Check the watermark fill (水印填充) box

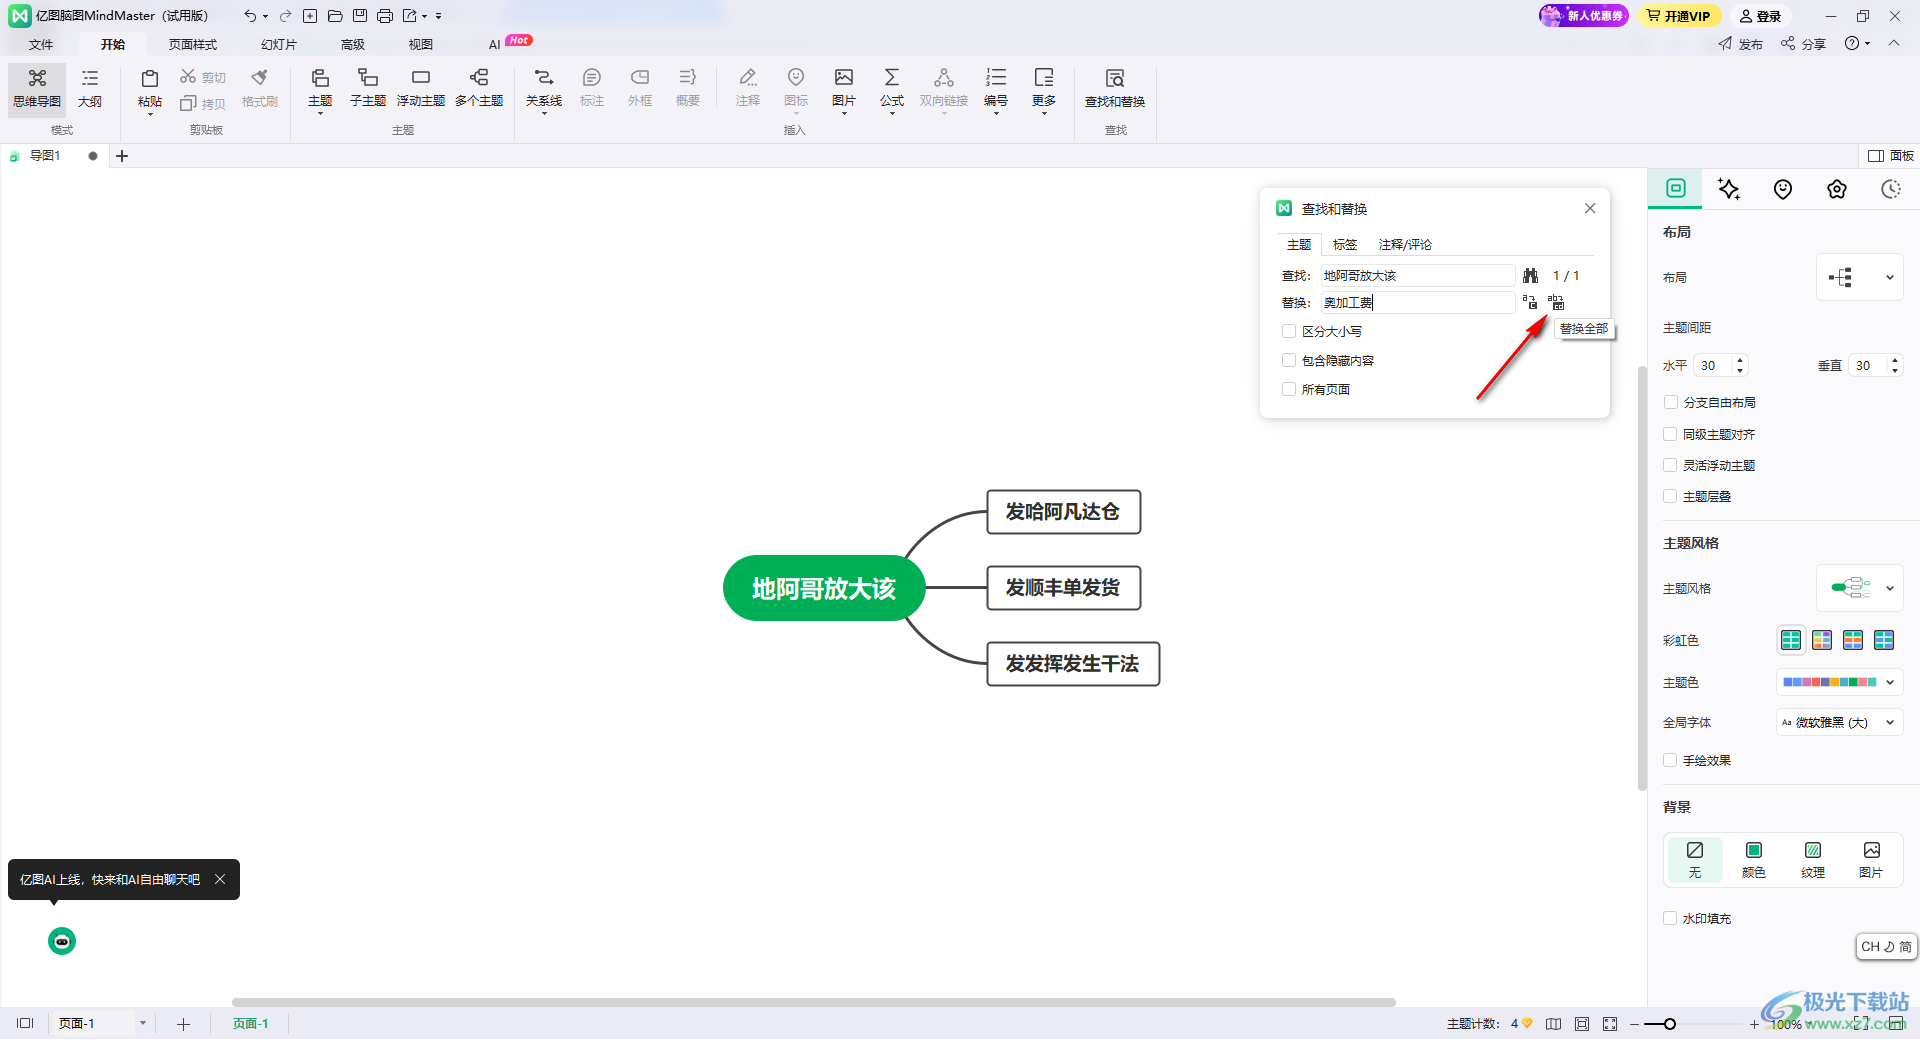(x=1670, y=918)
